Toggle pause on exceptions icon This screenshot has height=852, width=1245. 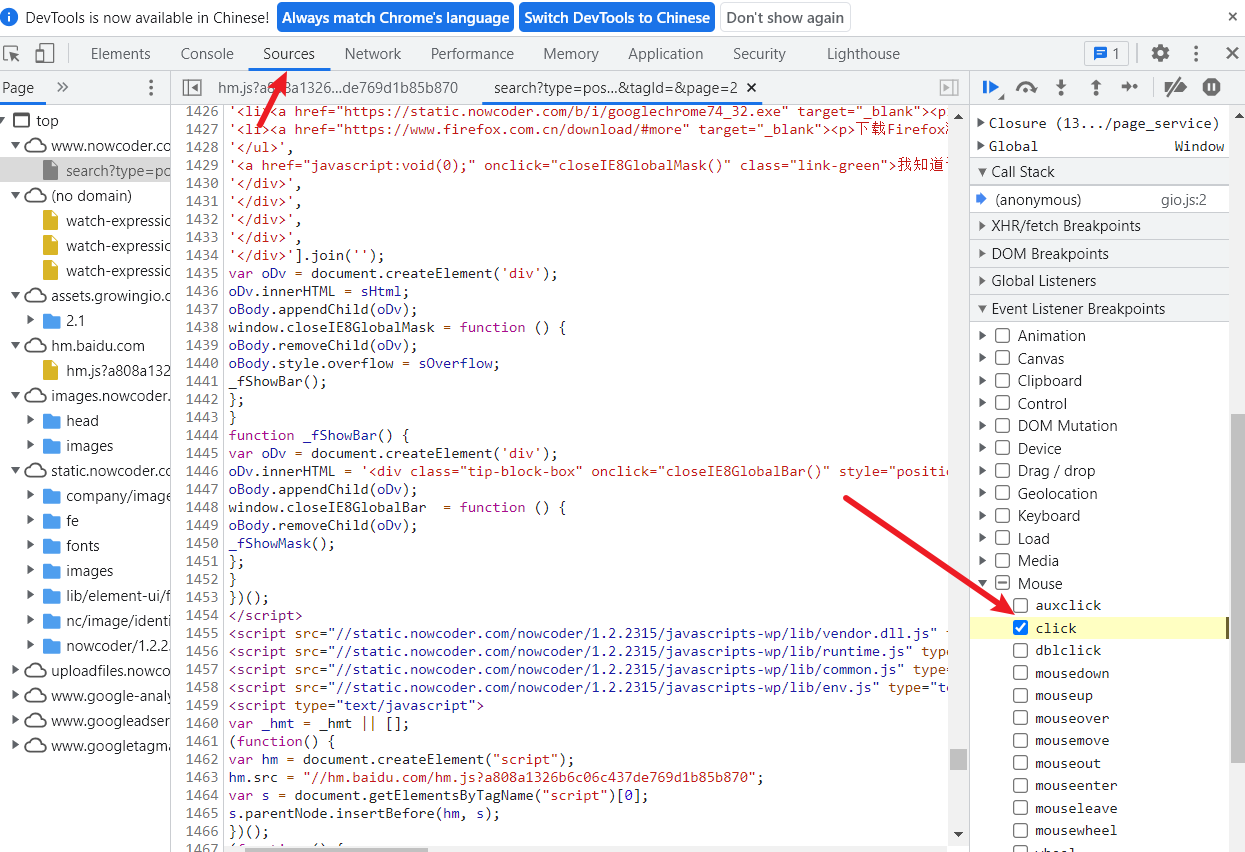tap(1211, 88)
